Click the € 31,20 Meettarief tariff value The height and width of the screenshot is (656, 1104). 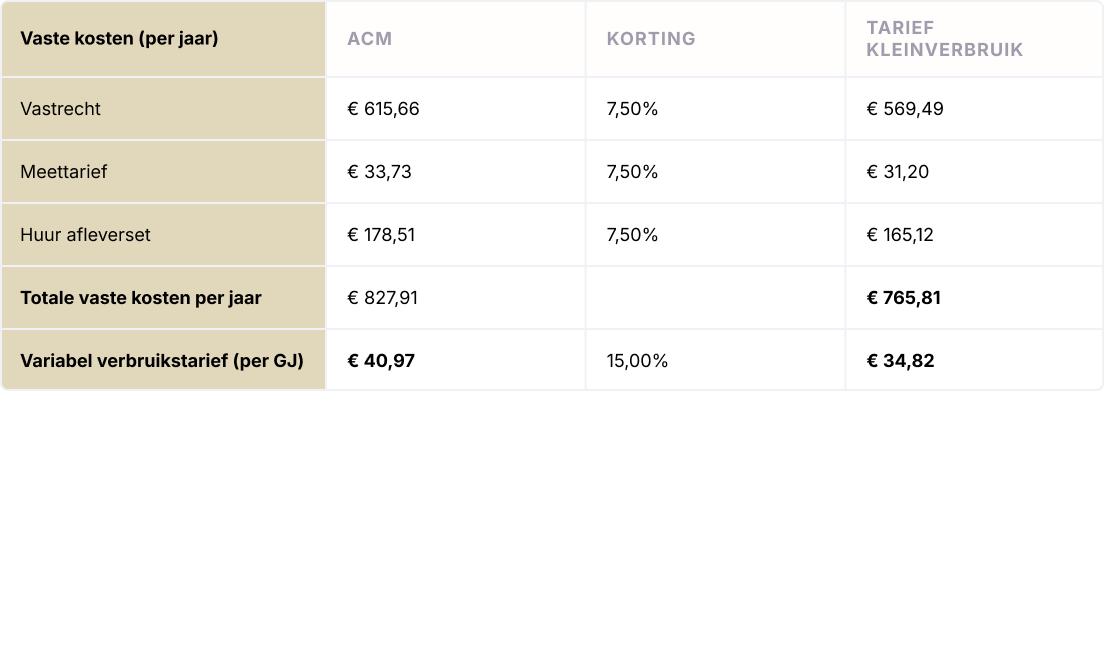897,172
